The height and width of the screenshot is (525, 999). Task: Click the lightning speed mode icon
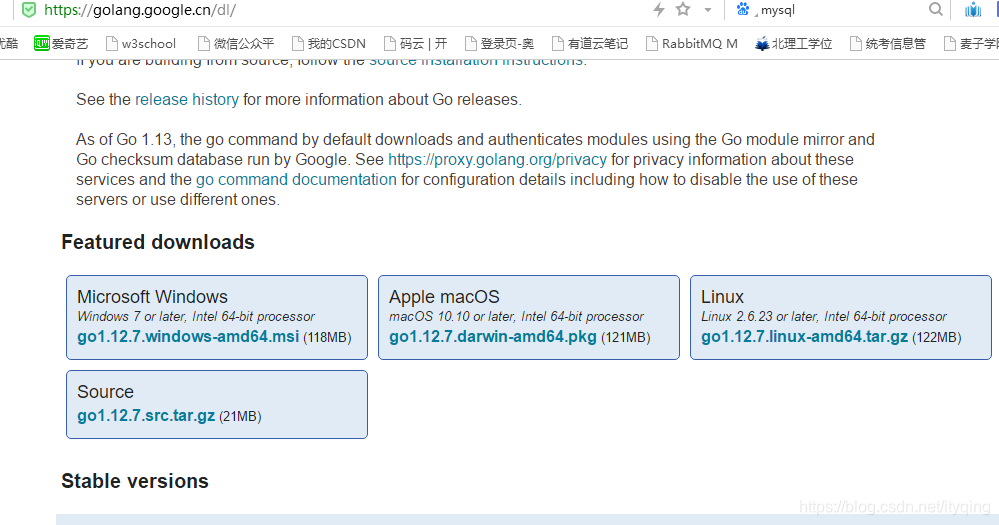tap(659, 10)
